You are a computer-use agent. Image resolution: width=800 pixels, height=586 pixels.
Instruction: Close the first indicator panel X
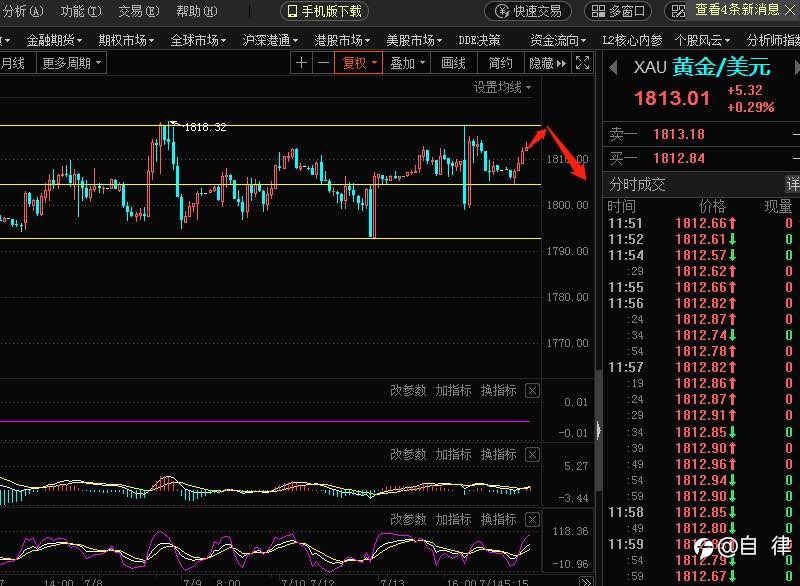coord(532,391)
